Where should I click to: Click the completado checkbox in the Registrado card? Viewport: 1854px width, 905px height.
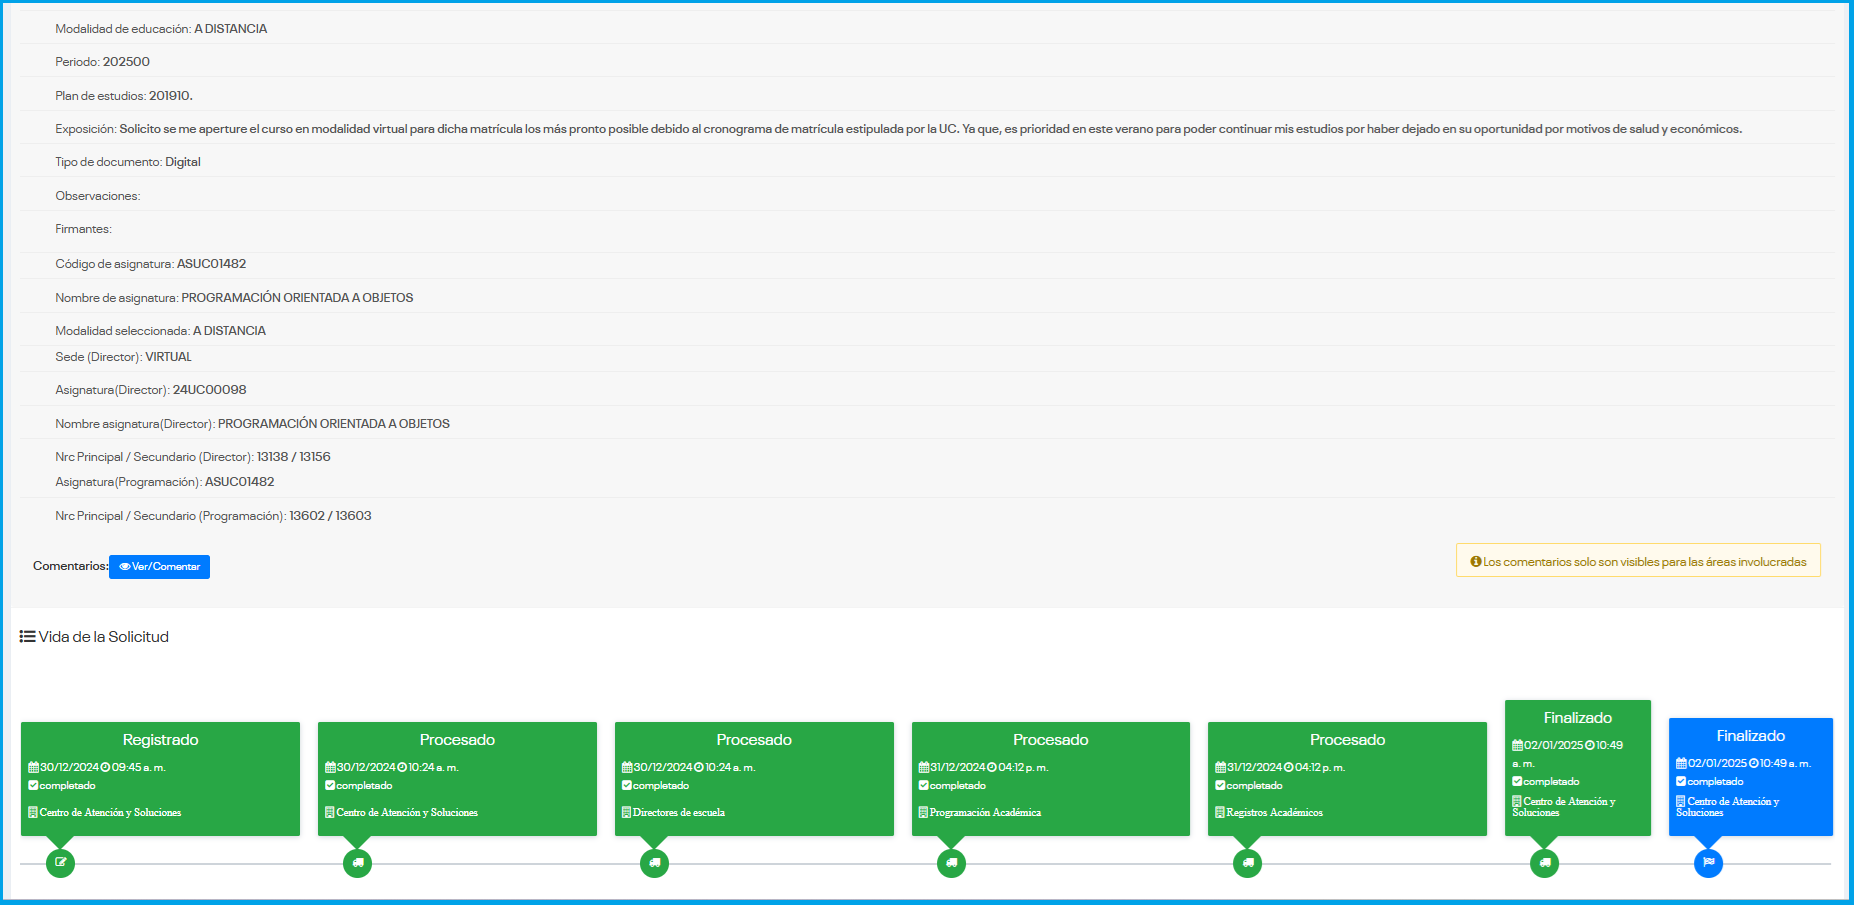pos(33,786)
